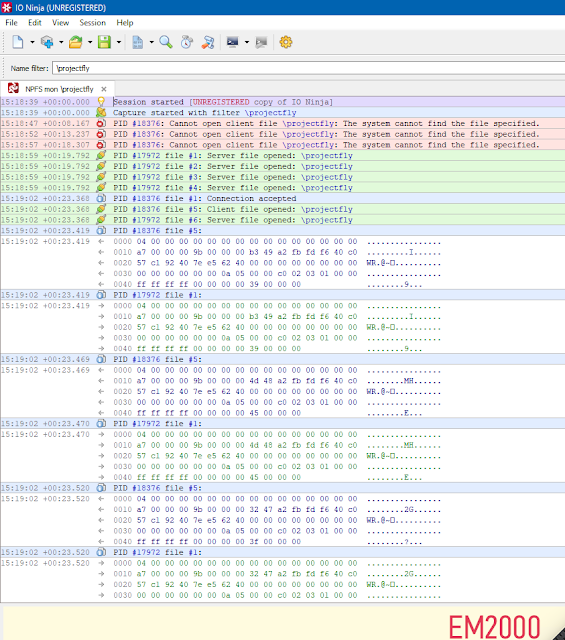Click the blue log document toolbar icon
This screenshot has height=640, width=565.
pyautogui.click(x=138, y=42)
